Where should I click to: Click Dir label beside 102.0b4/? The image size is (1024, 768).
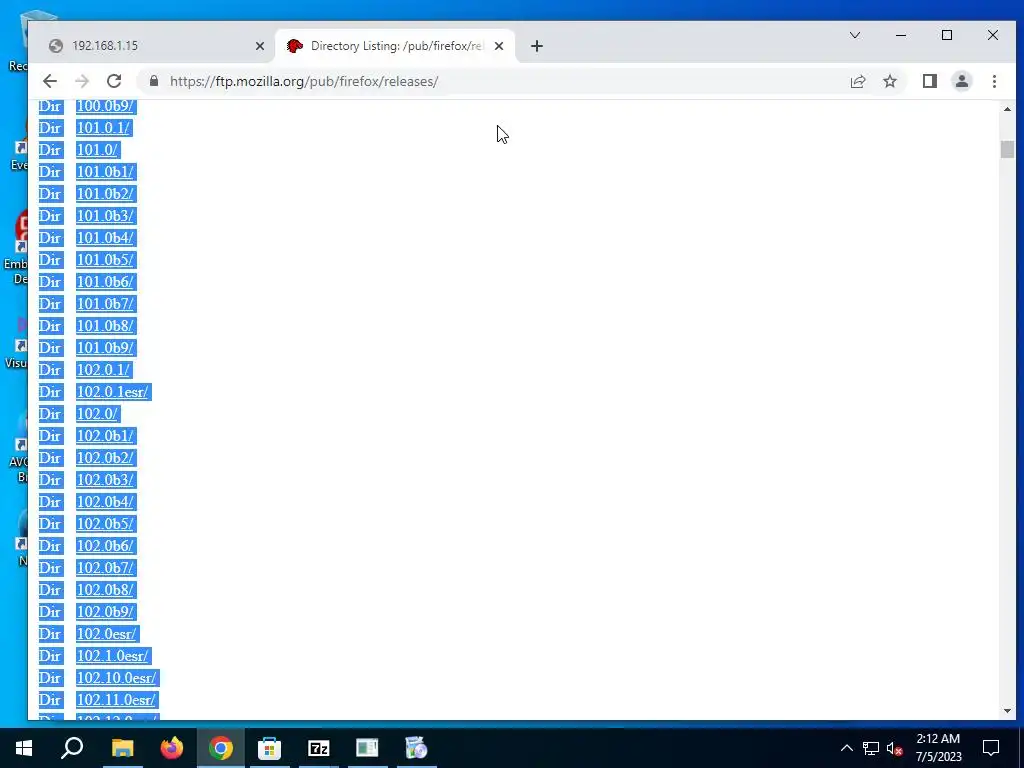[50, 502]
